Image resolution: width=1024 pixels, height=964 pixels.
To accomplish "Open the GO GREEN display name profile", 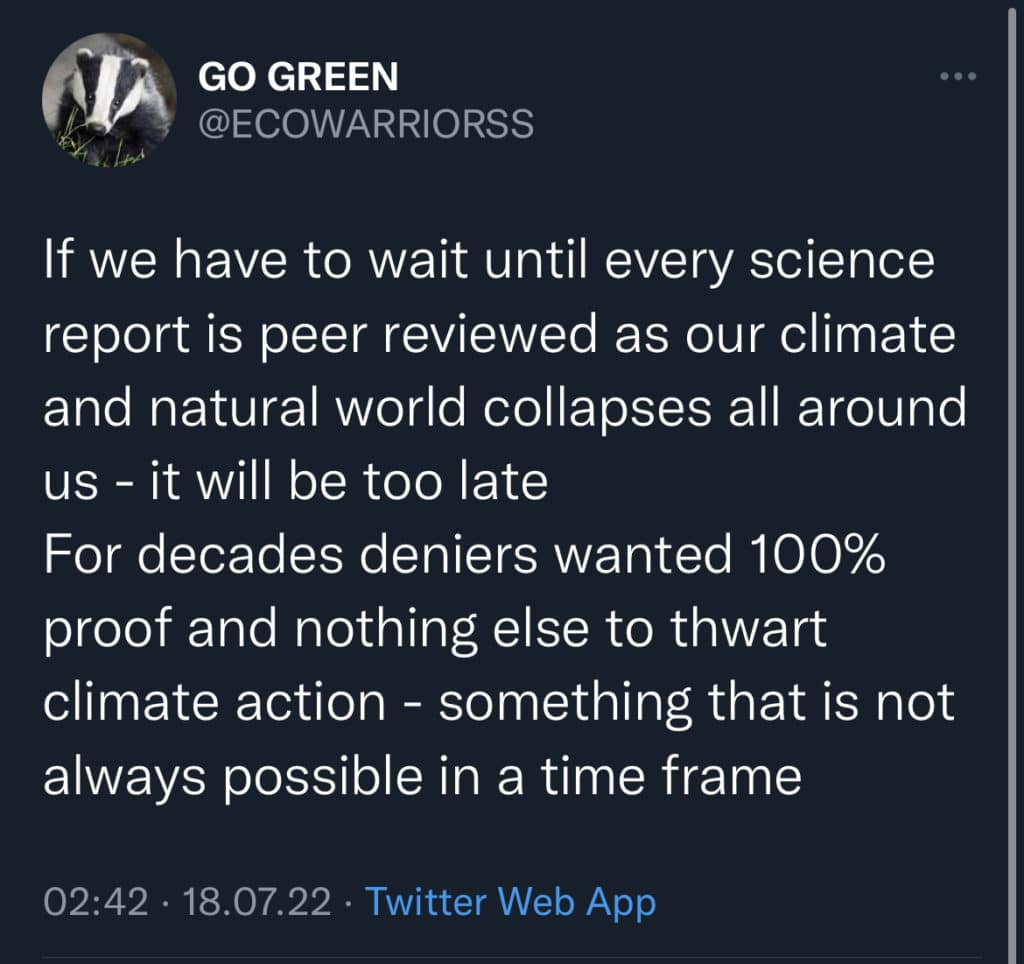I will point(298,76).
